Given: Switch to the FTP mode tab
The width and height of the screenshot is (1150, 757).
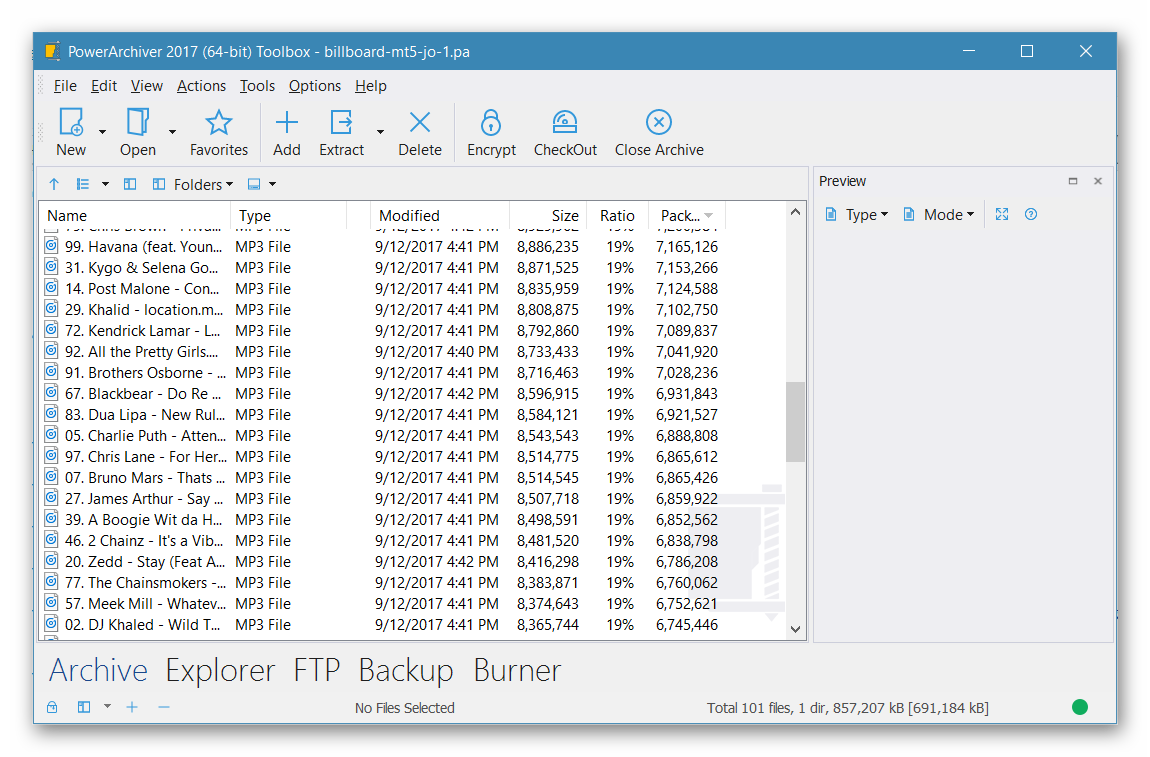Looking at the screenshot, I should pyautogui.click(x=317, y=670).
